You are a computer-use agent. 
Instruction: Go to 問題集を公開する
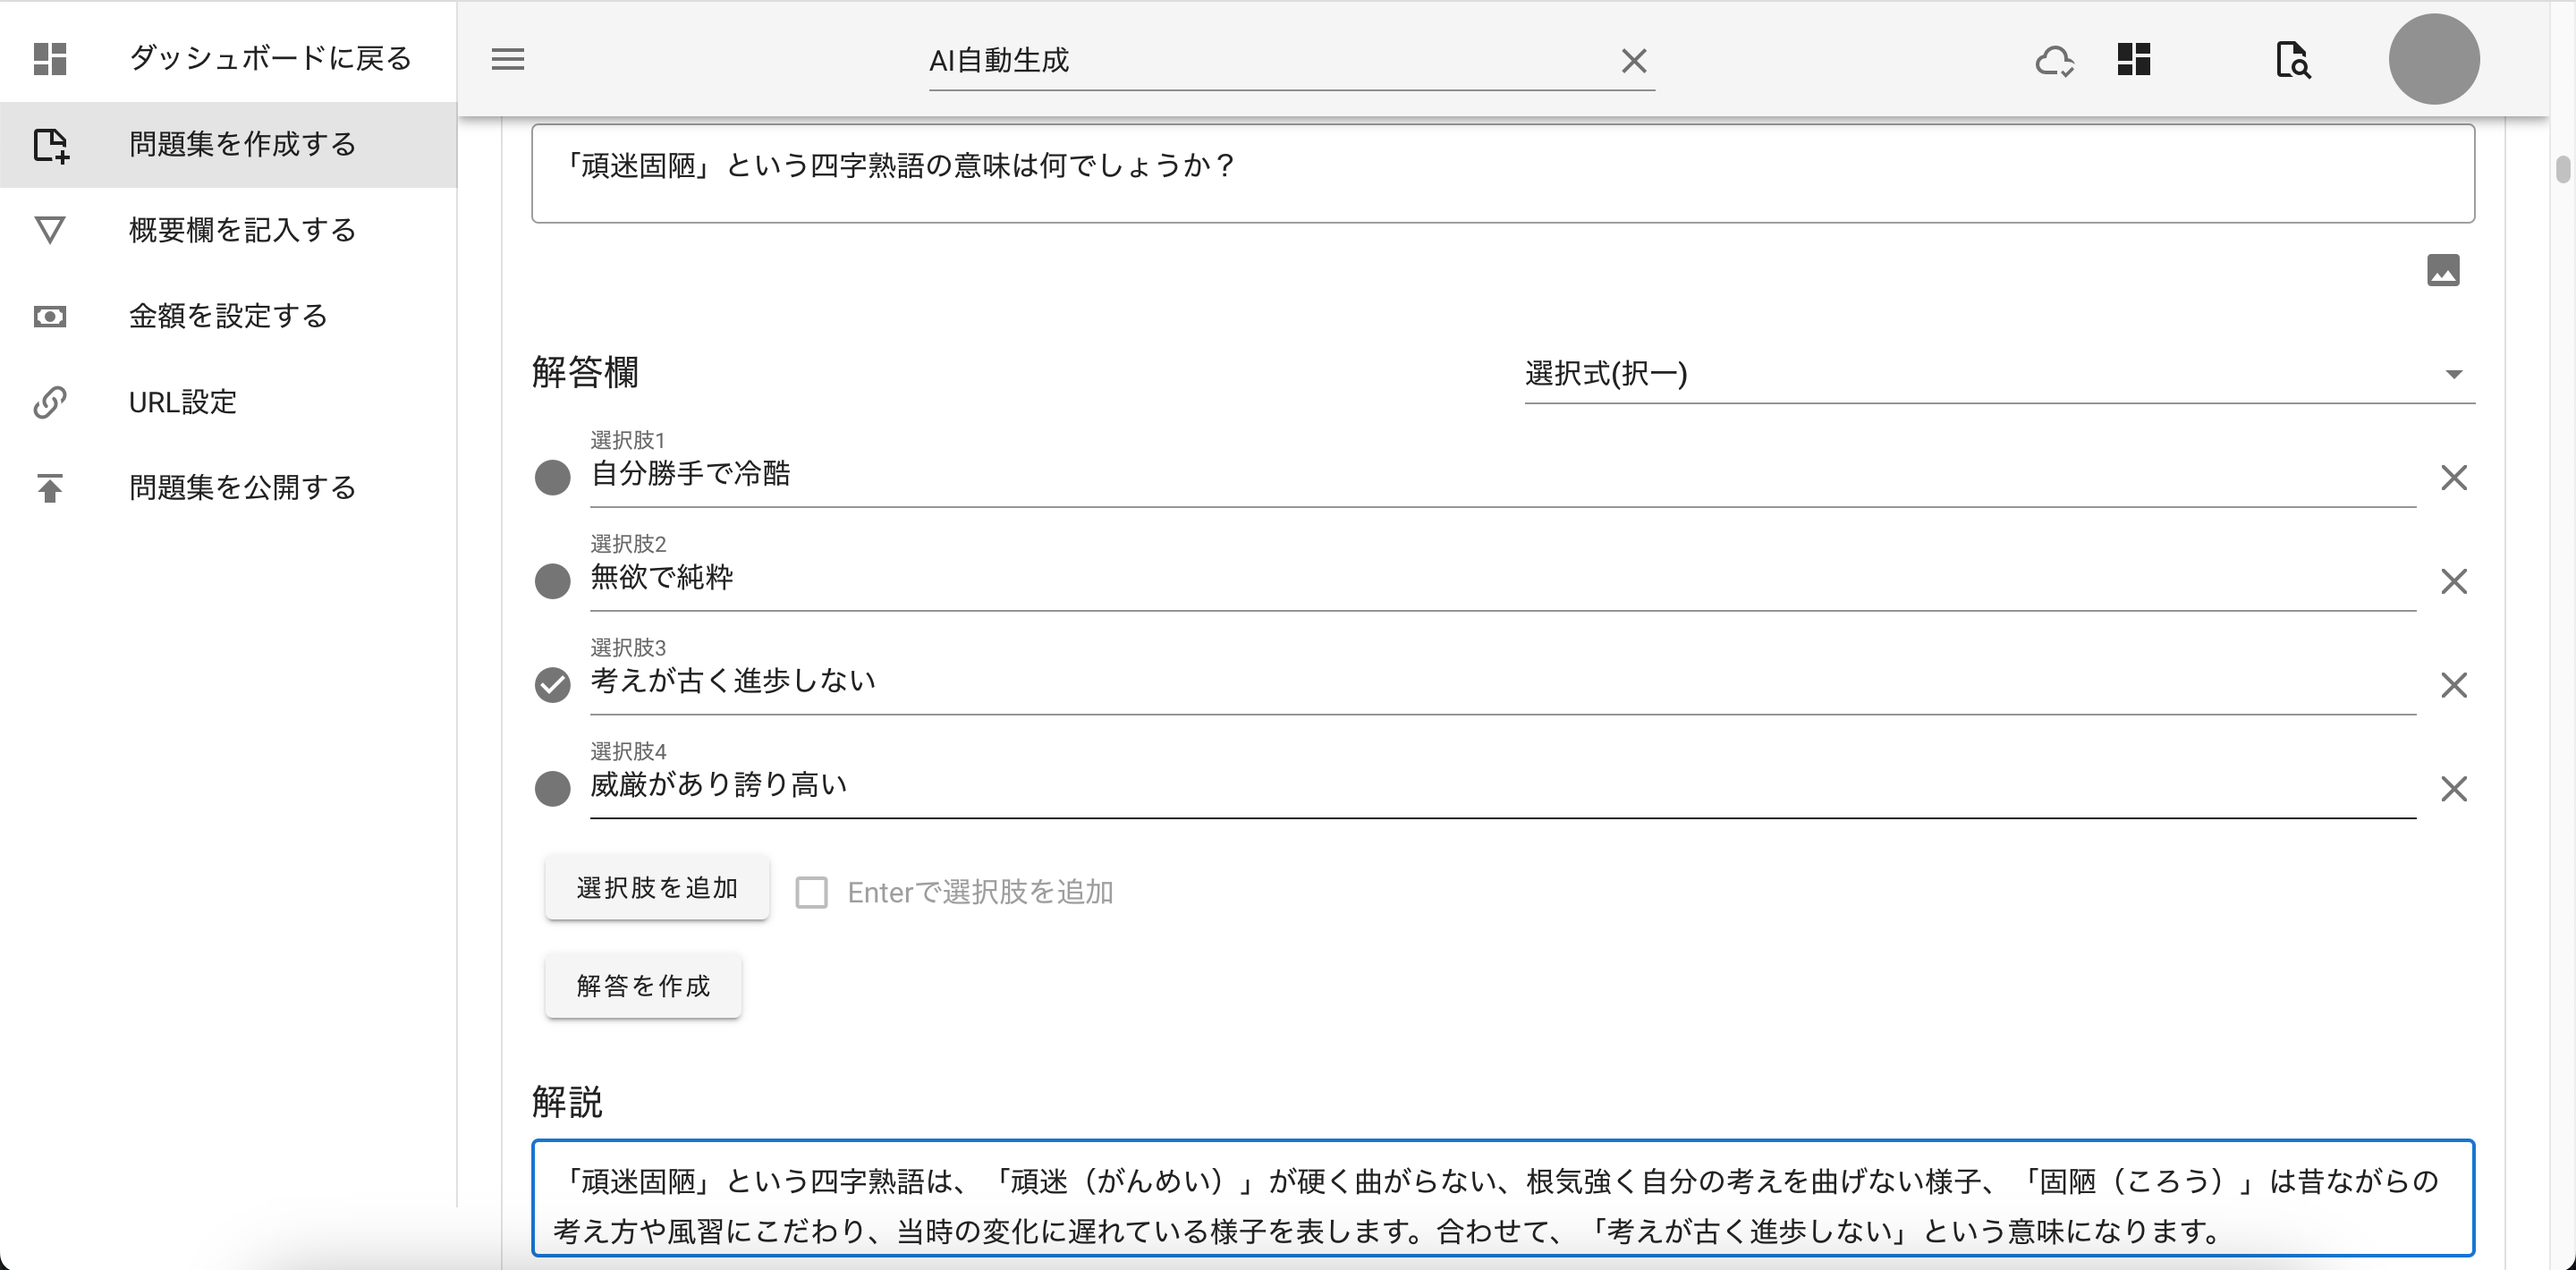coord(242,488)
